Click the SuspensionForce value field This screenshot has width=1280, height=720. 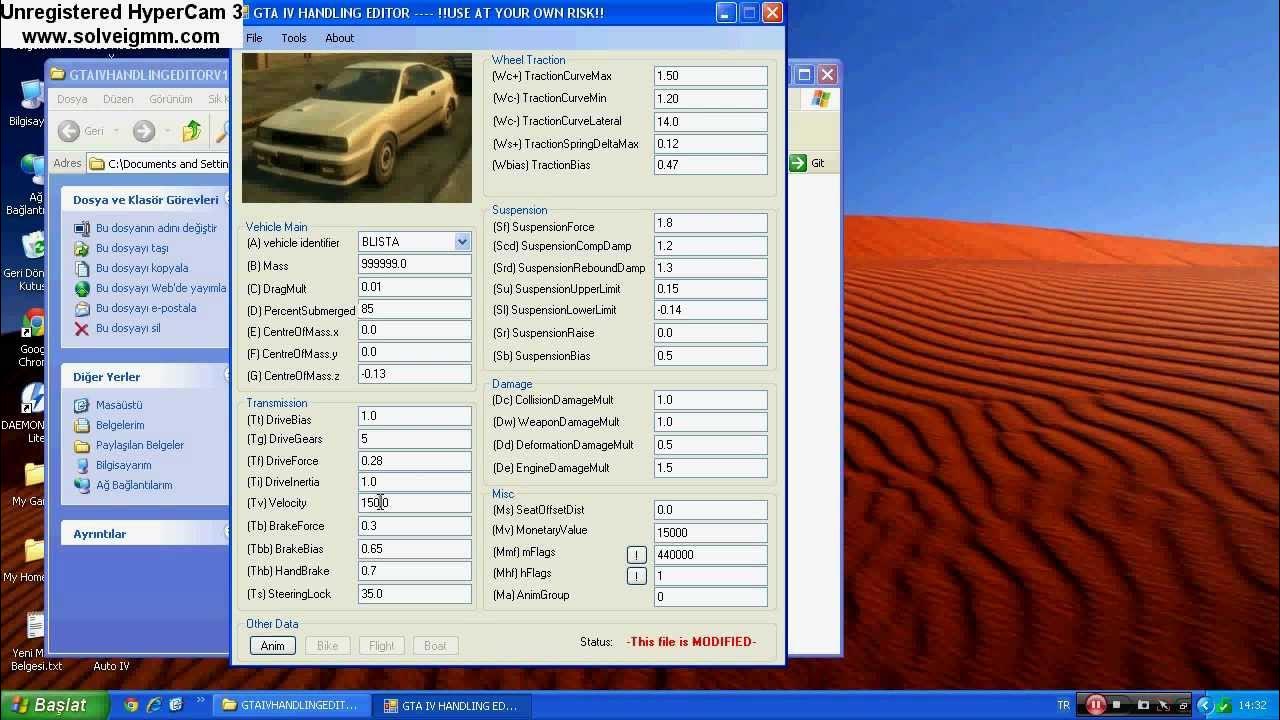coord(711,224)
